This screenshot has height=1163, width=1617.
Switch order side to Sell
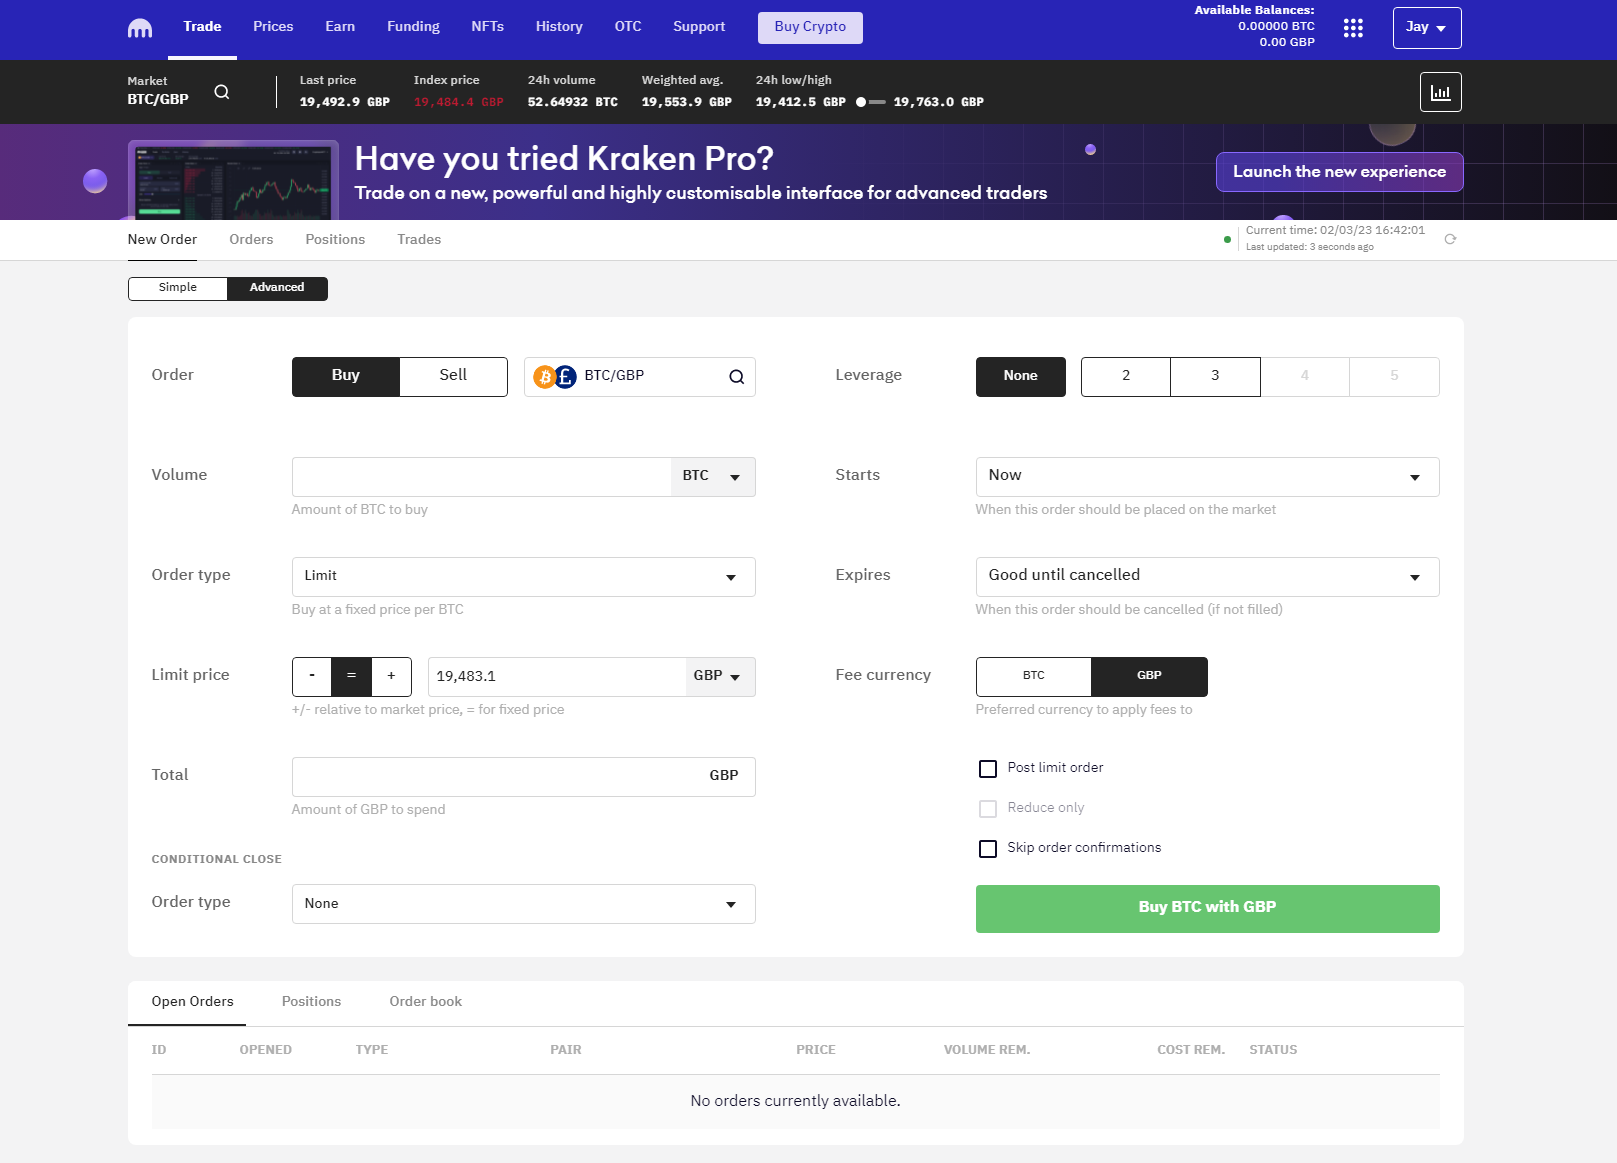pyautogui.click(x=453, y=377)
